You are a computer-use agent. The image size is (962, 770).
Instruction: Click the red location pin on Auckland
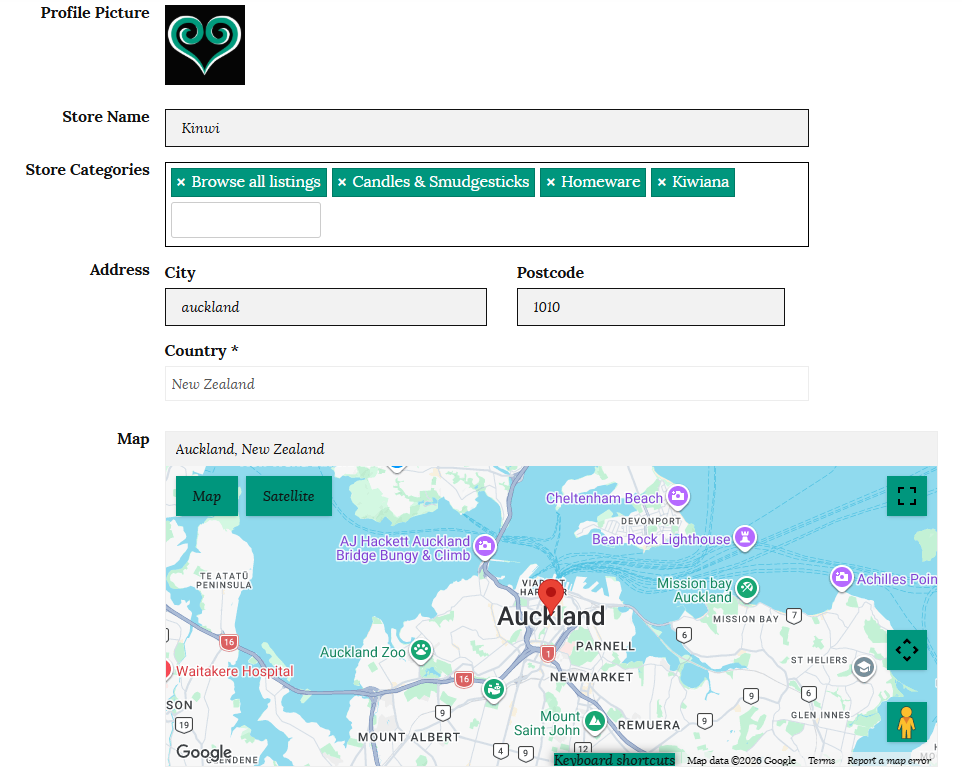click(551, 595)
